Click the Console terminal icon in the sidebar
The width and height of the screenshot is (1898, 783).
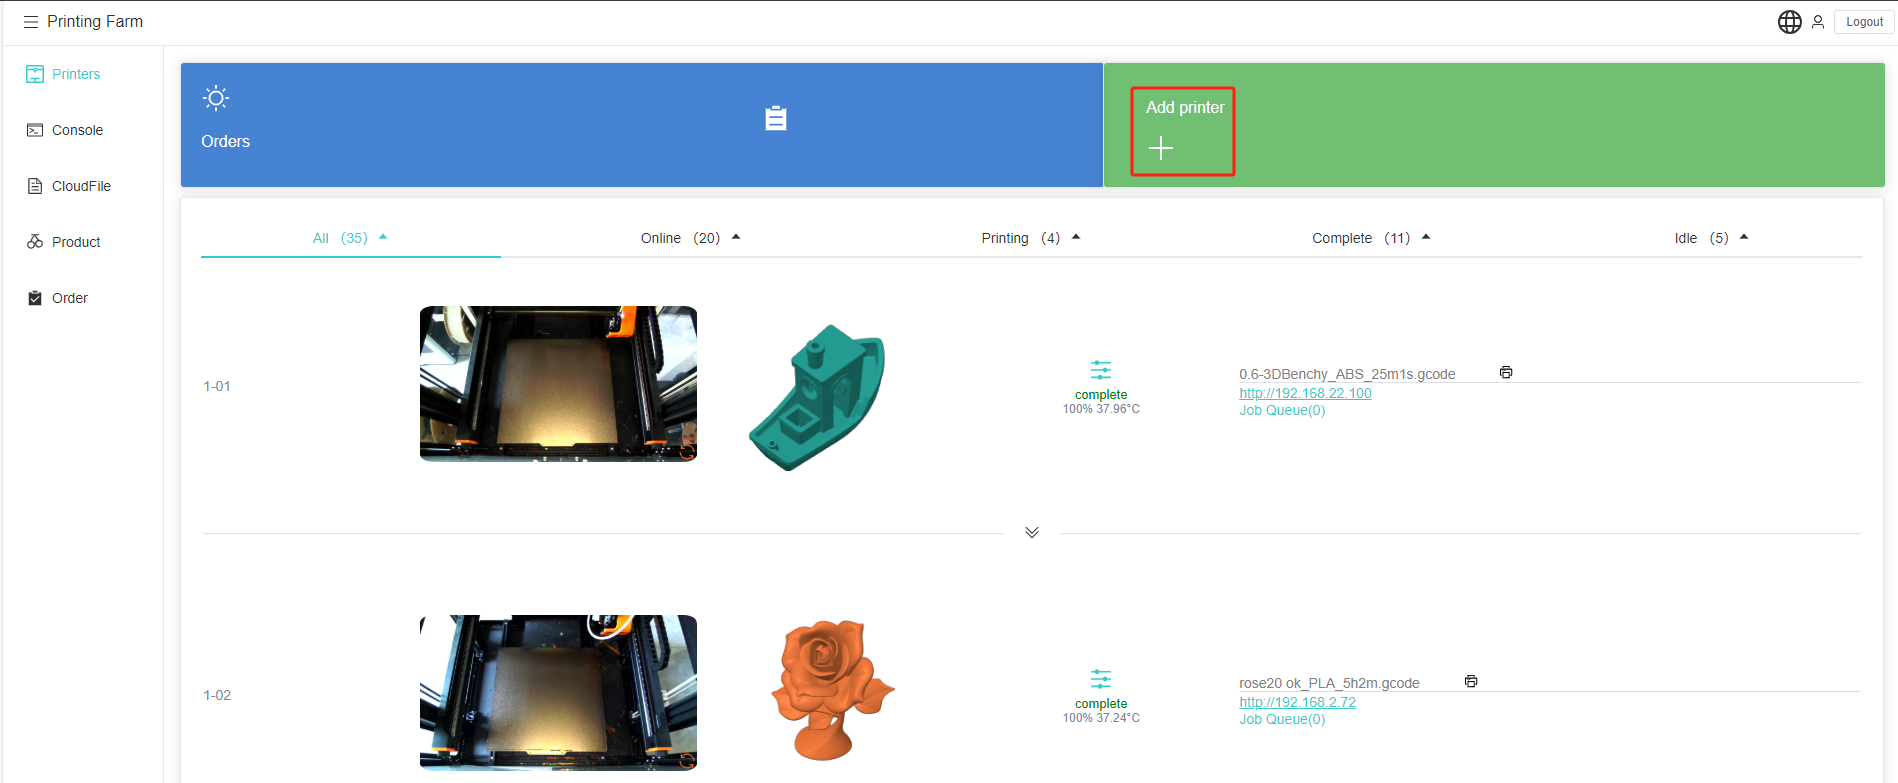[x=35, y=130]
